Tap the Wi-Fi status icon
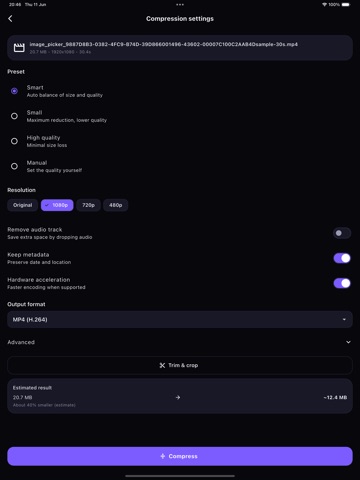This screenshot has width=360, height=480. click(x=324, y=5)
